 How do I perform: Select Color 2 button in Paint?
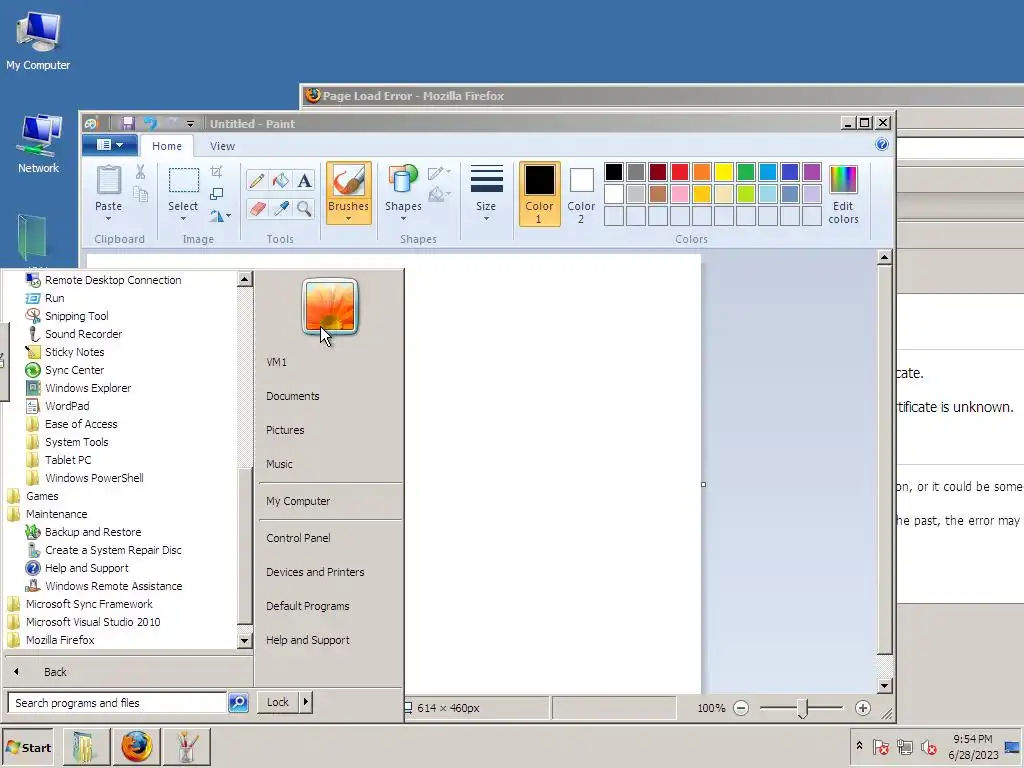581,194
